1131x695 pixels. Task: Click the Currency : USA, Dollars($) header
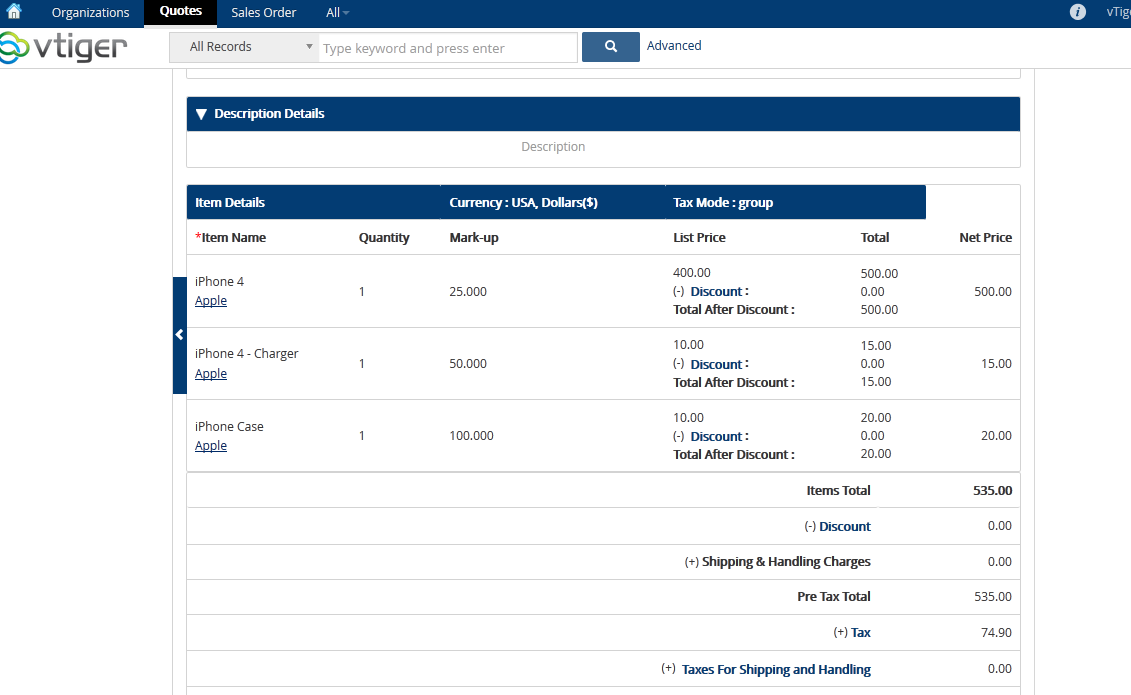[x=524, y=203]
